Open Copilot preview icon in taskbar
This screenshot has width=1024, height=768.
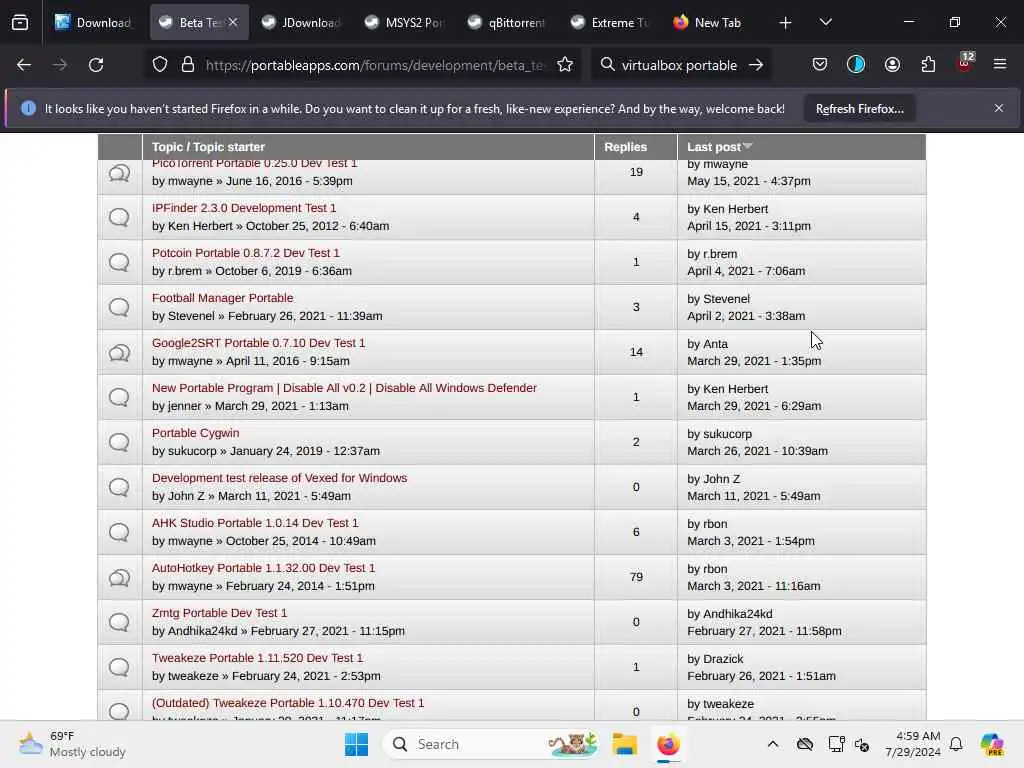(x=992, y=744)
